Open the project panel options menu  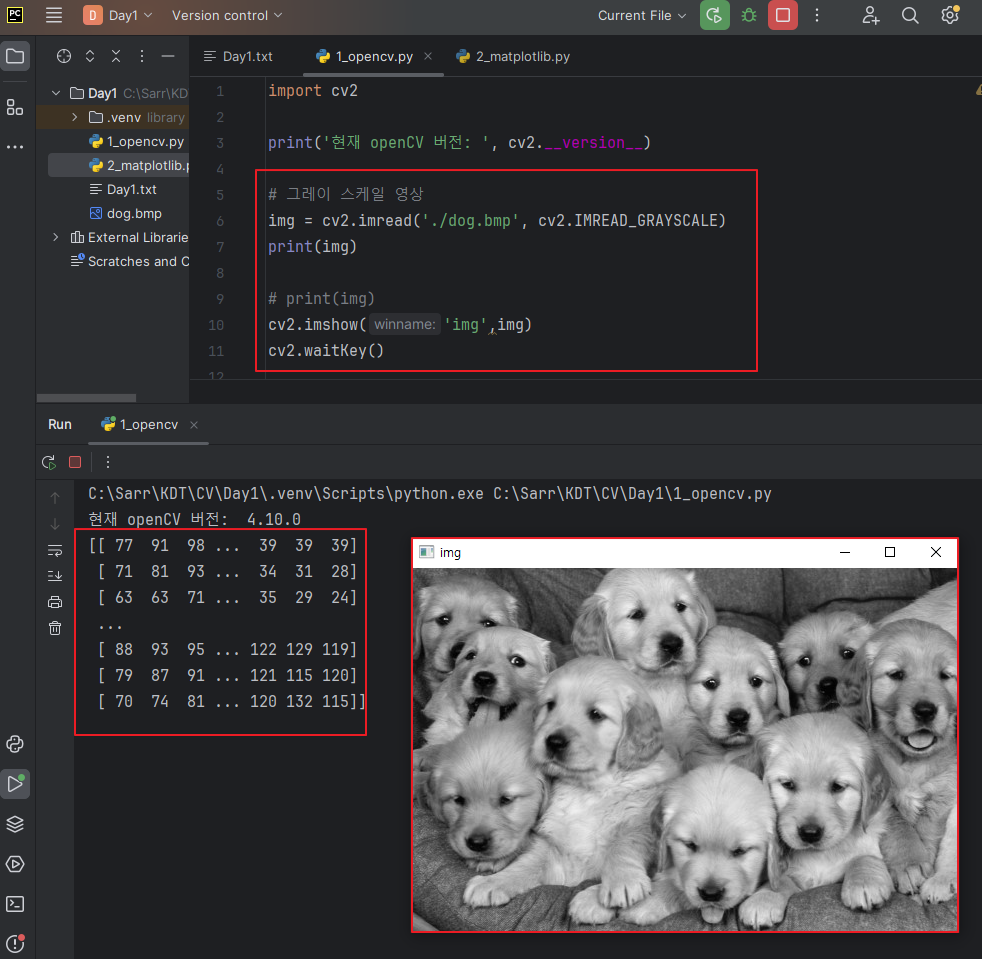142,56
